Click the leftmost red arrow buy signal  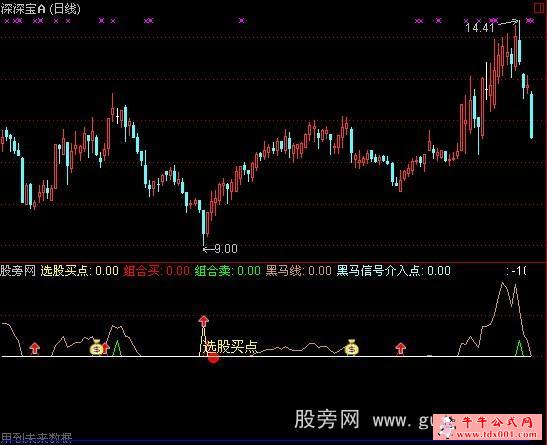tap(34, 348)
